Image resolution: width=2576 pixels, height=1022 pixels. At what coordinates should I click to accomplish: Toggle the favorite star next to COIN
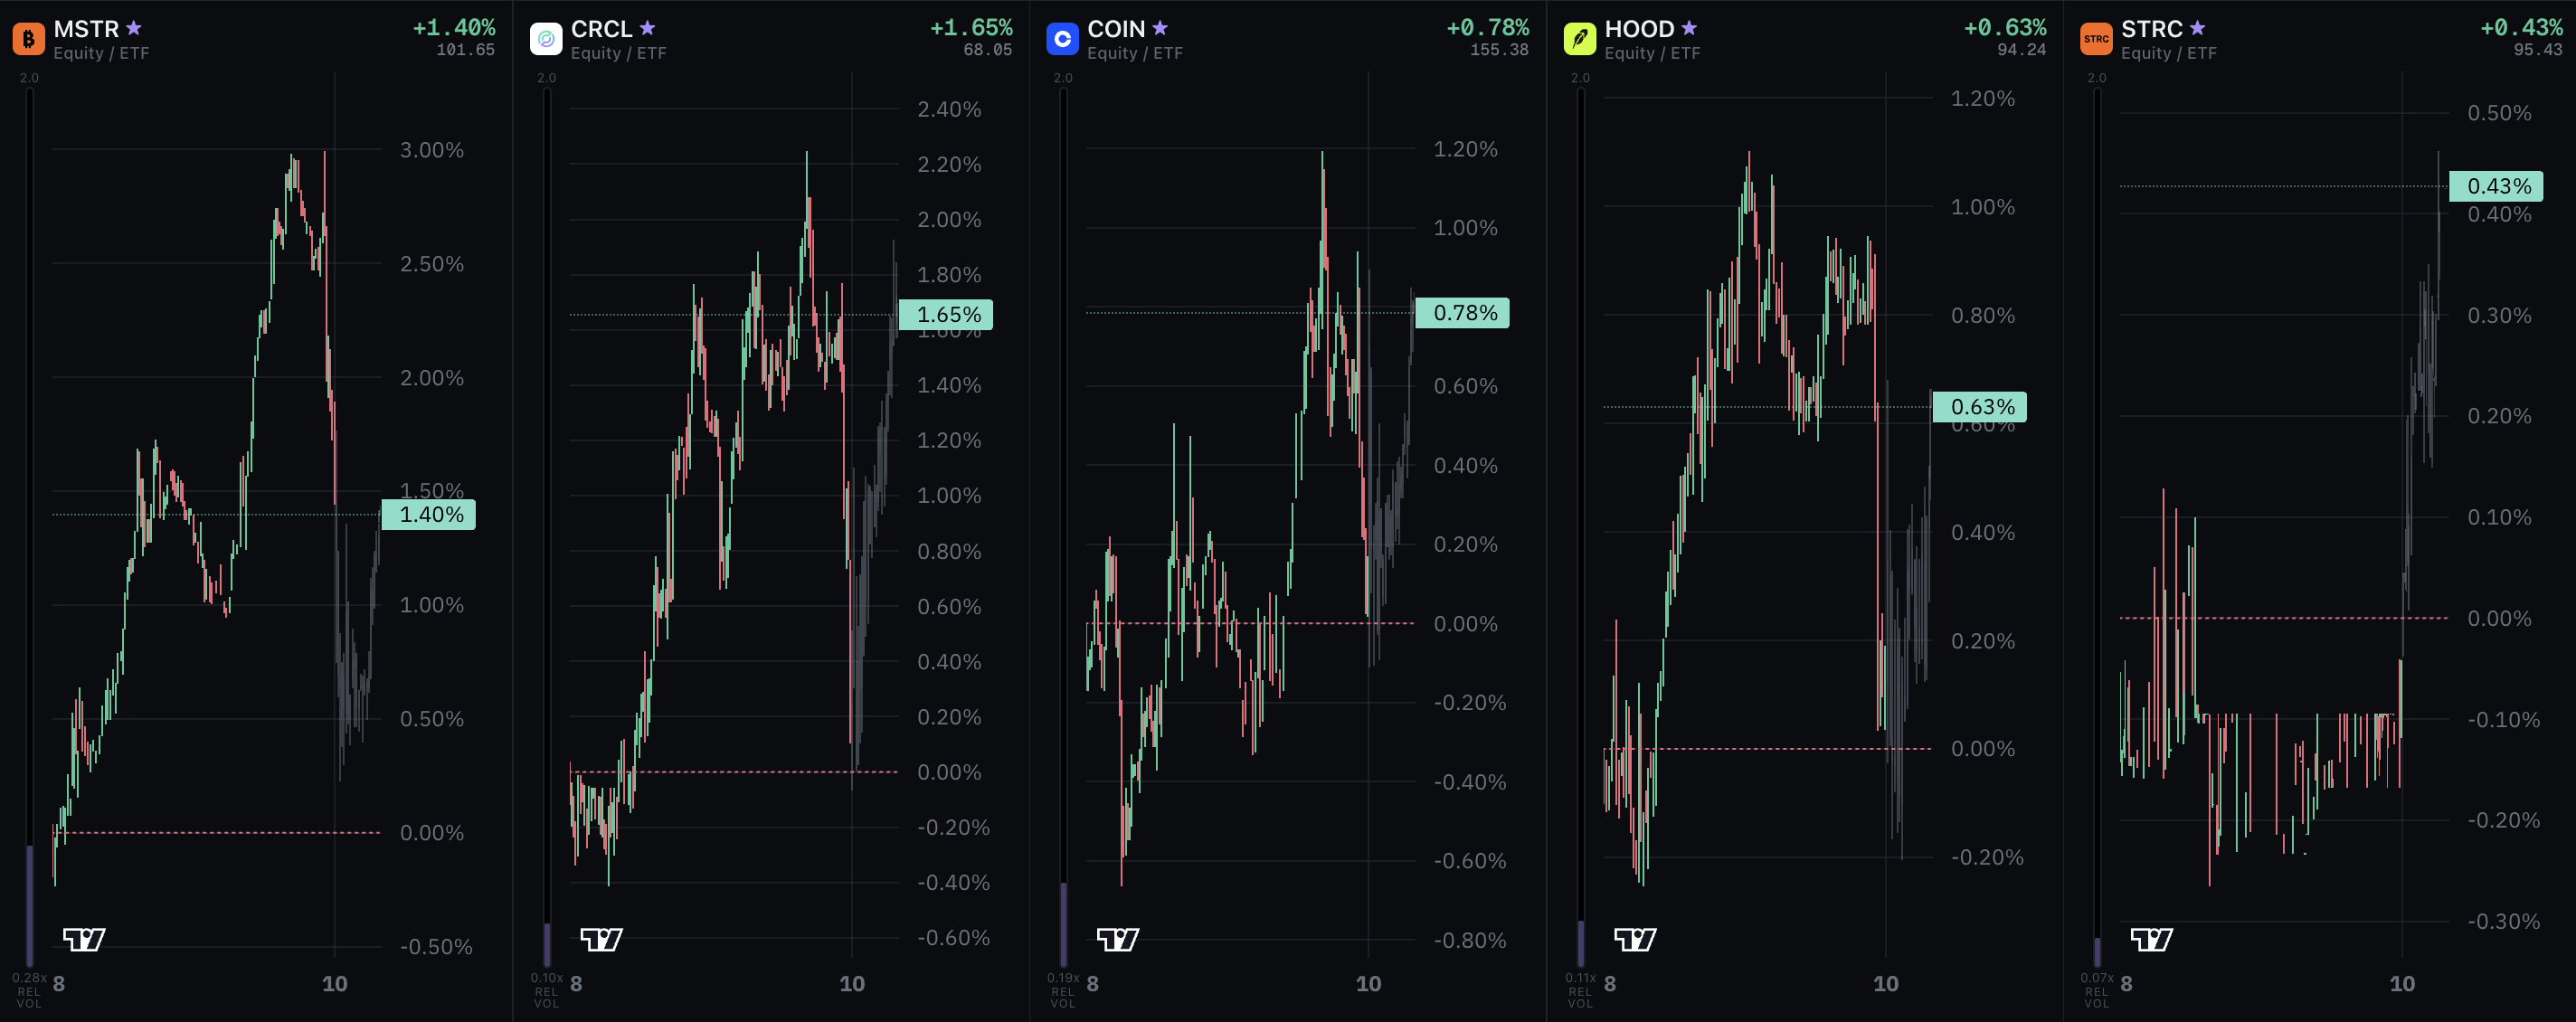pyautogui.click(x=1160, y=28)
